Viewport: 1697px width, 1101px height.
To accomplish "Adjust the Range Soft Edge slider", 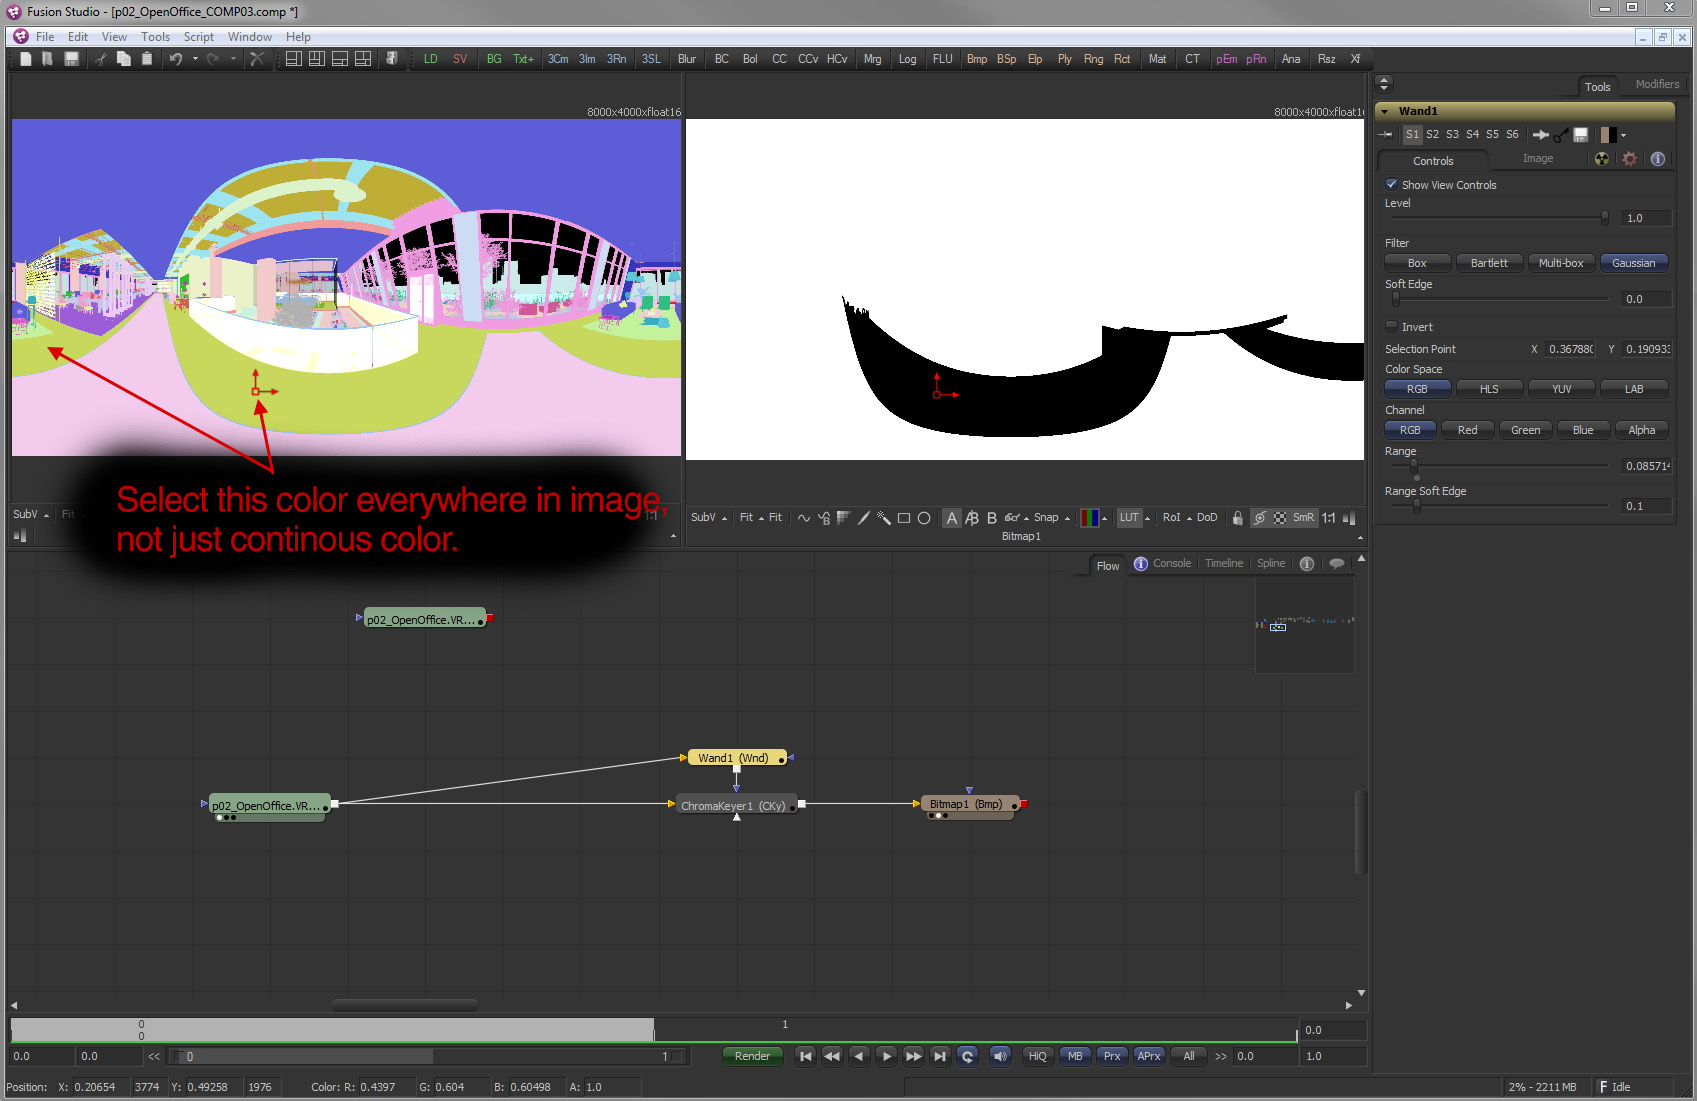I will click(1416, 506).
